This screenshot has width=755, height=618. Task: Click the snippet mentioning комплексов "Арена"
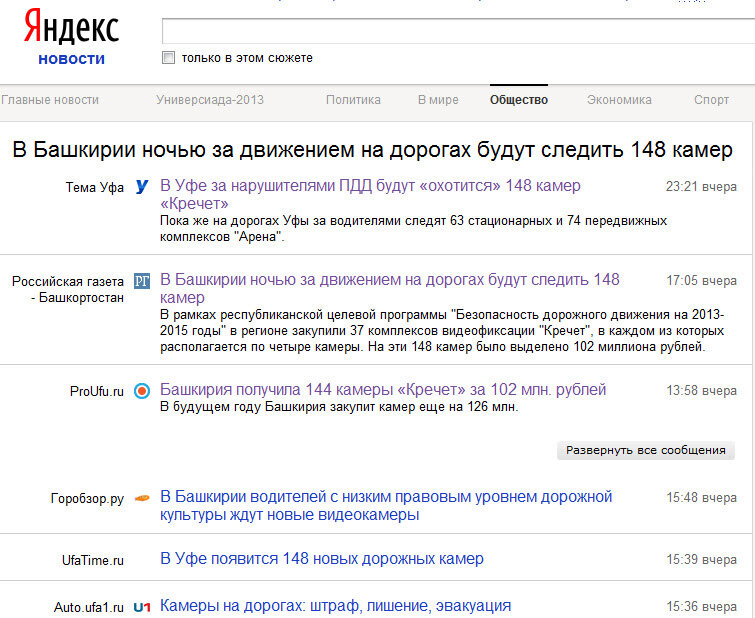point(413,229)
